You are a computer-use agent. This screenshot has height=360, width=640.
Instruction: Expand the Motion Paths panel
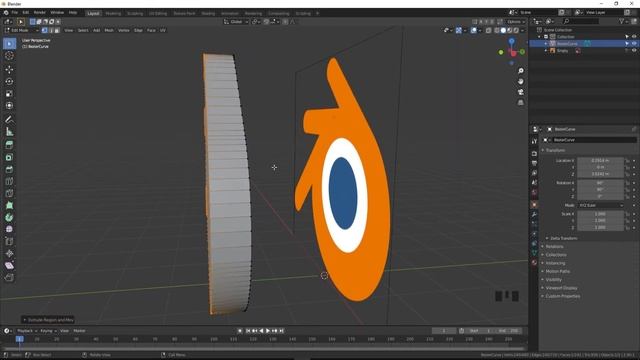pyautogui.click(x=557, y=271)
